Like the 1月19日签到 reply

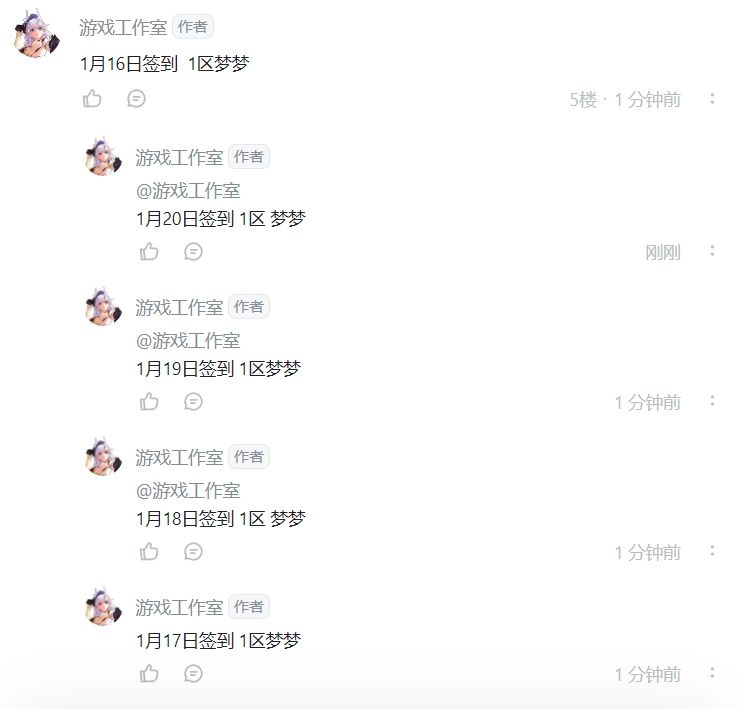click(149, 402)
